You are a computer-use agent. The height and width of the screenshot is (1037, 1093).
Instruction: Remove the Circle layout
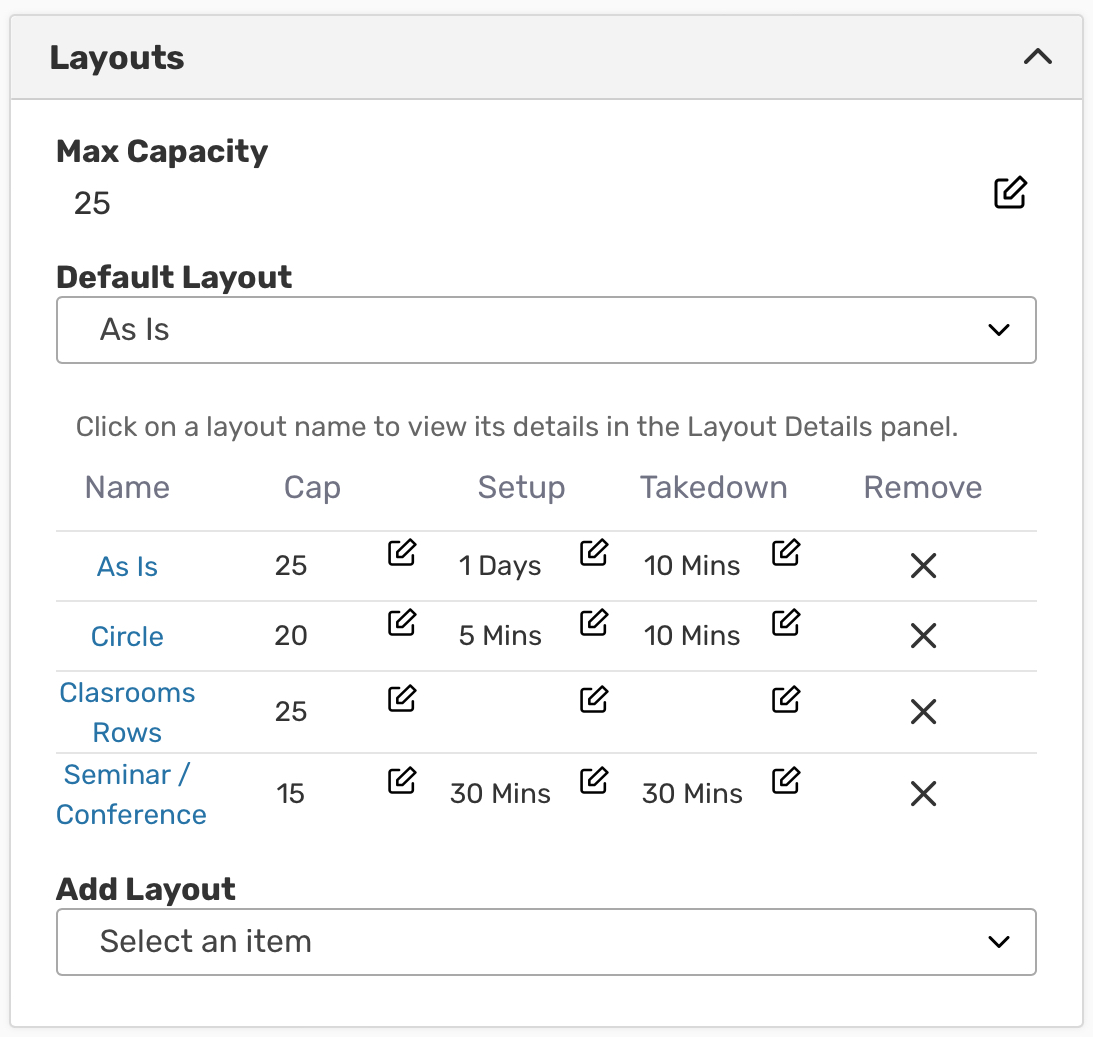click(923, 636)
